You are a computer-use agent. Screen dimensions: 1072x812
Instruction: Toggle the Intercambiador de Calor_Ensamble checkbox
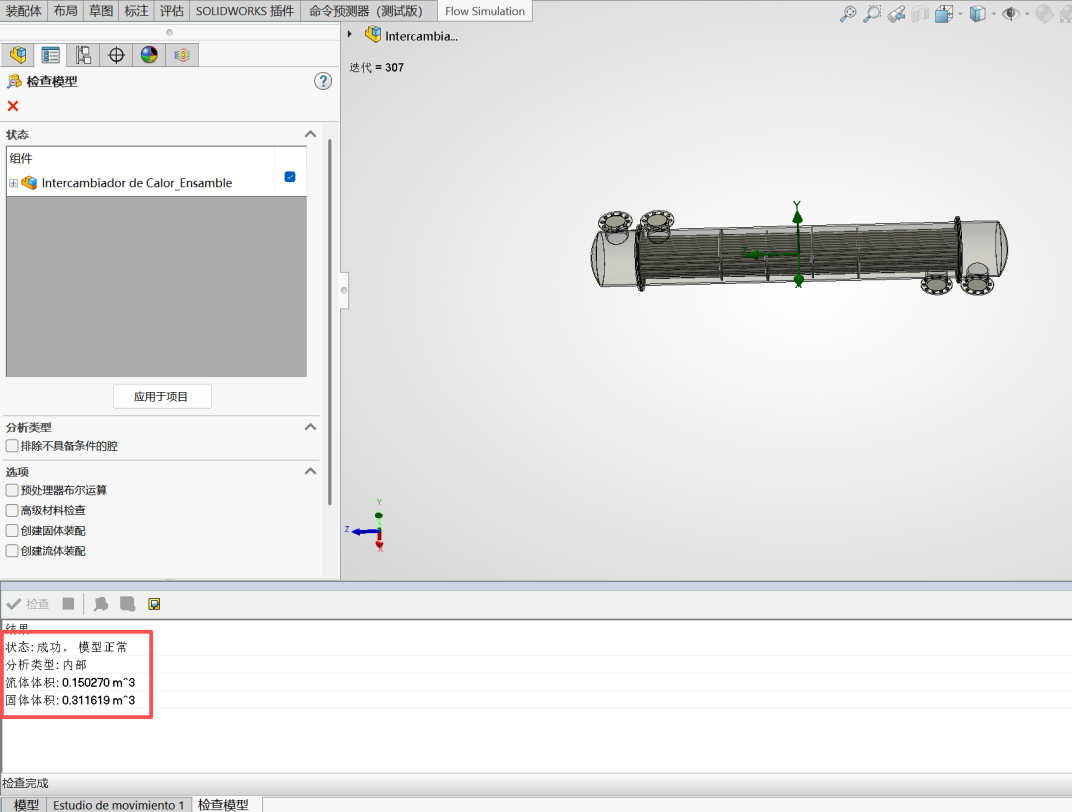(290, 176)
